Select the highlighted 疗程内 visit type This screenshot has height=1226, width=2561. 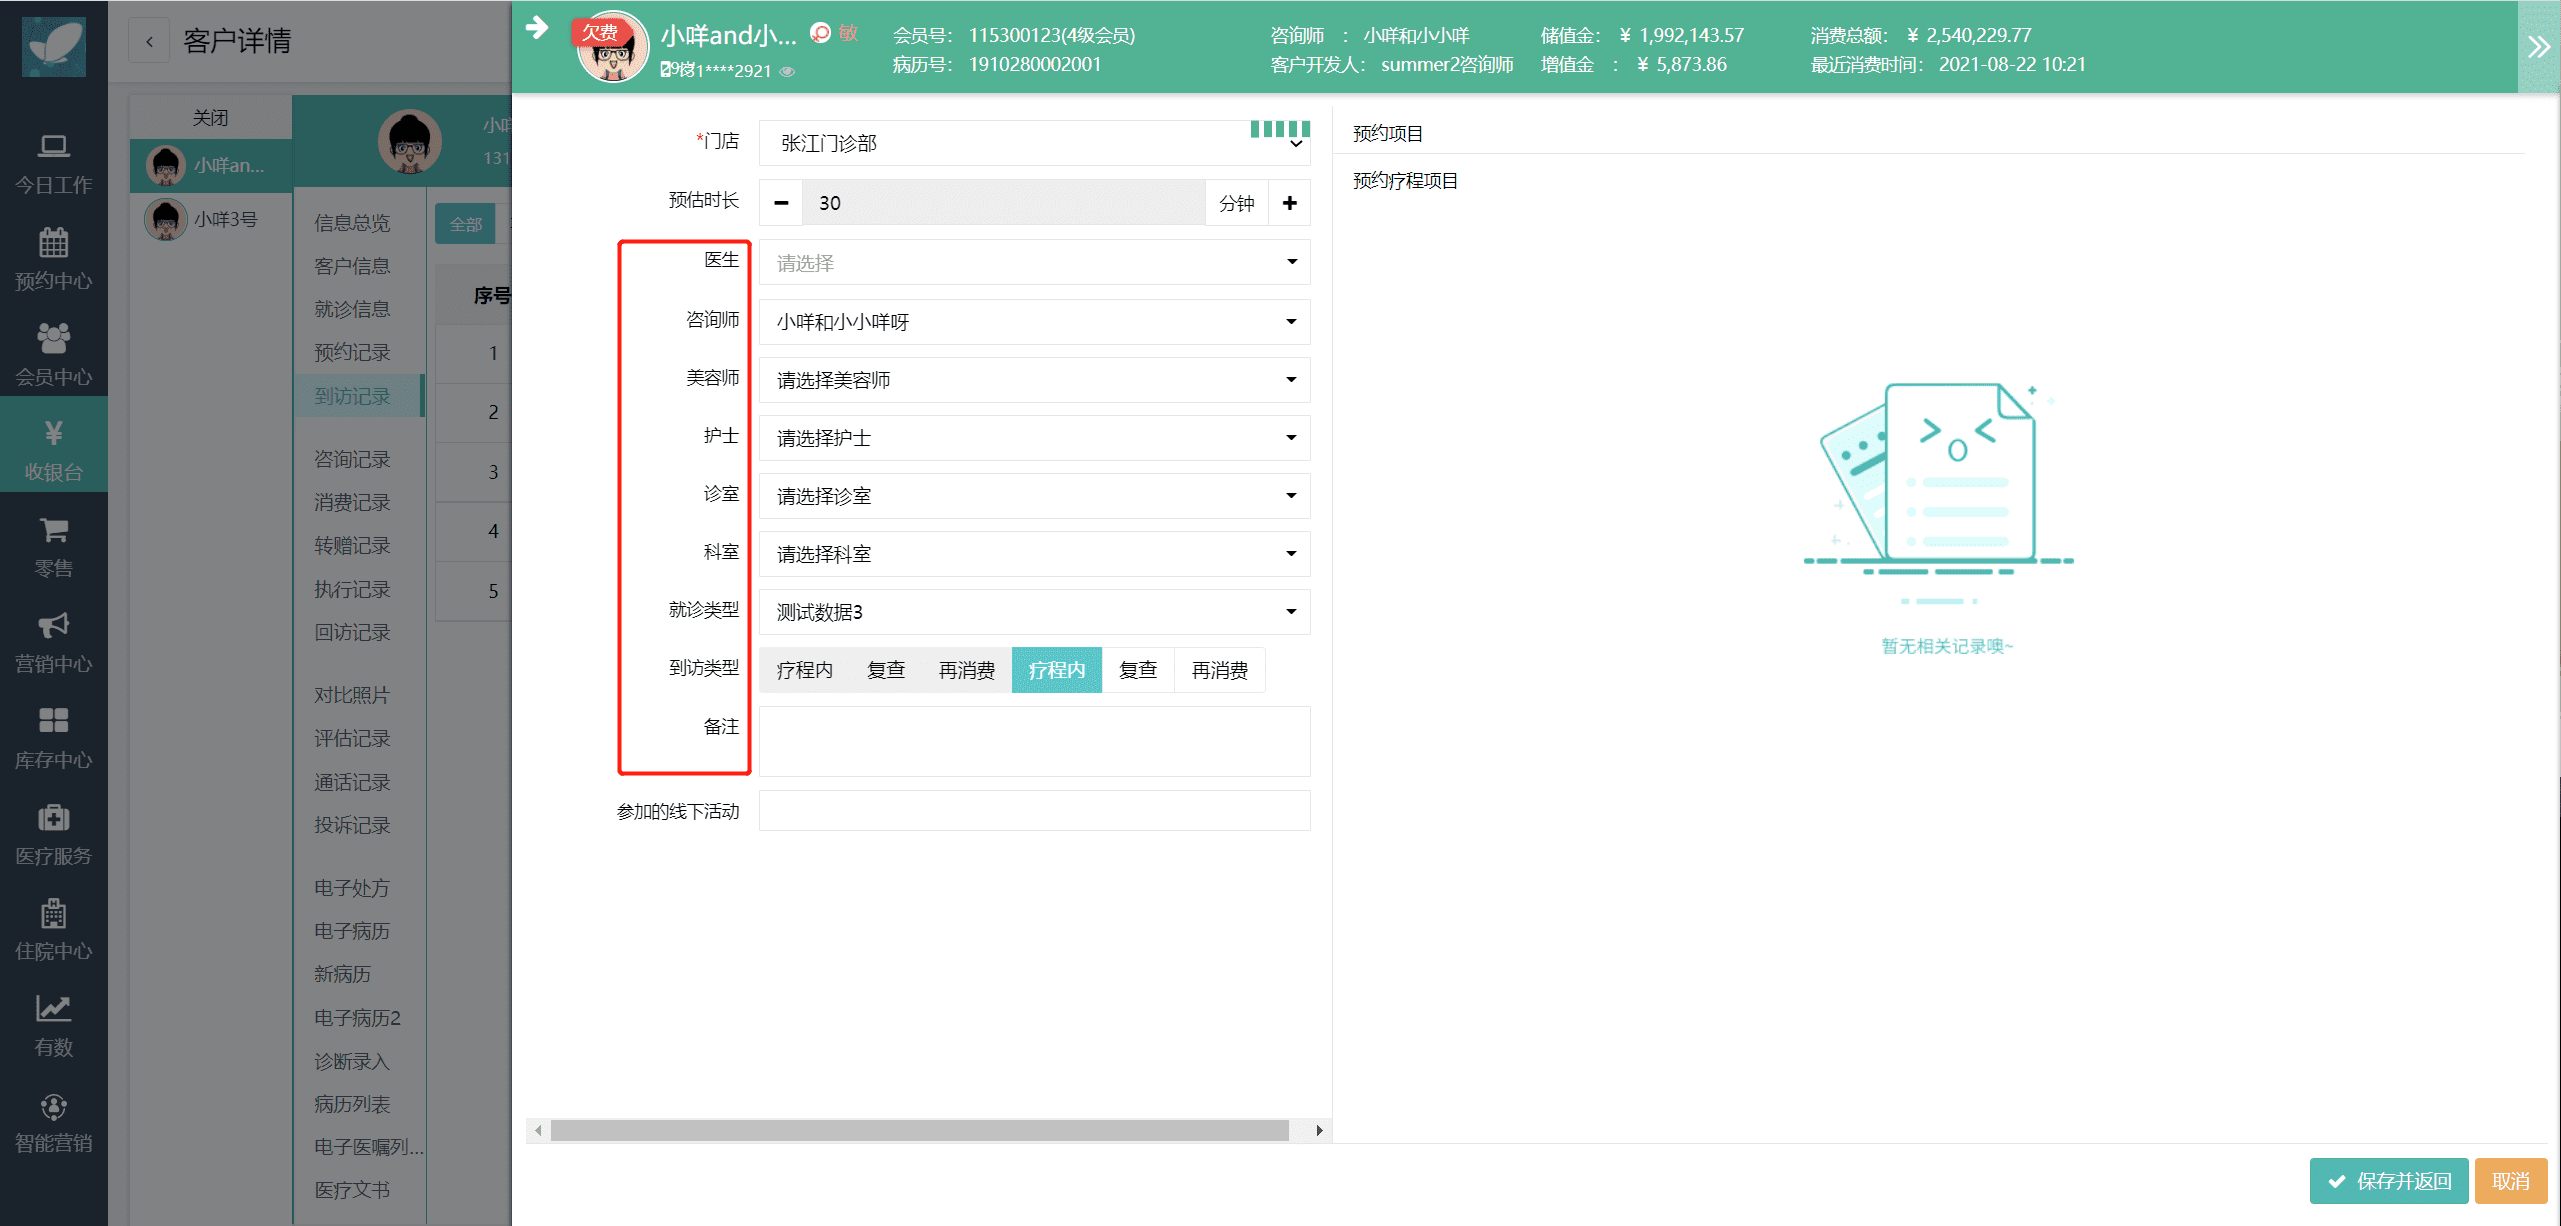click(x=1056, y=670)
